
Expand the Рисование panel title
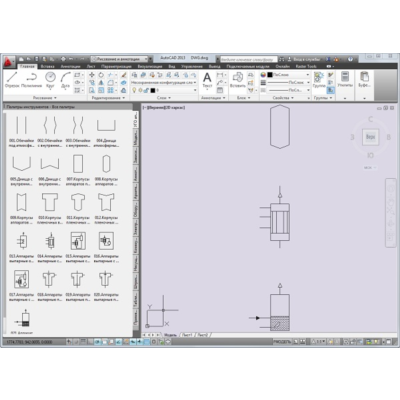point(45,98)
